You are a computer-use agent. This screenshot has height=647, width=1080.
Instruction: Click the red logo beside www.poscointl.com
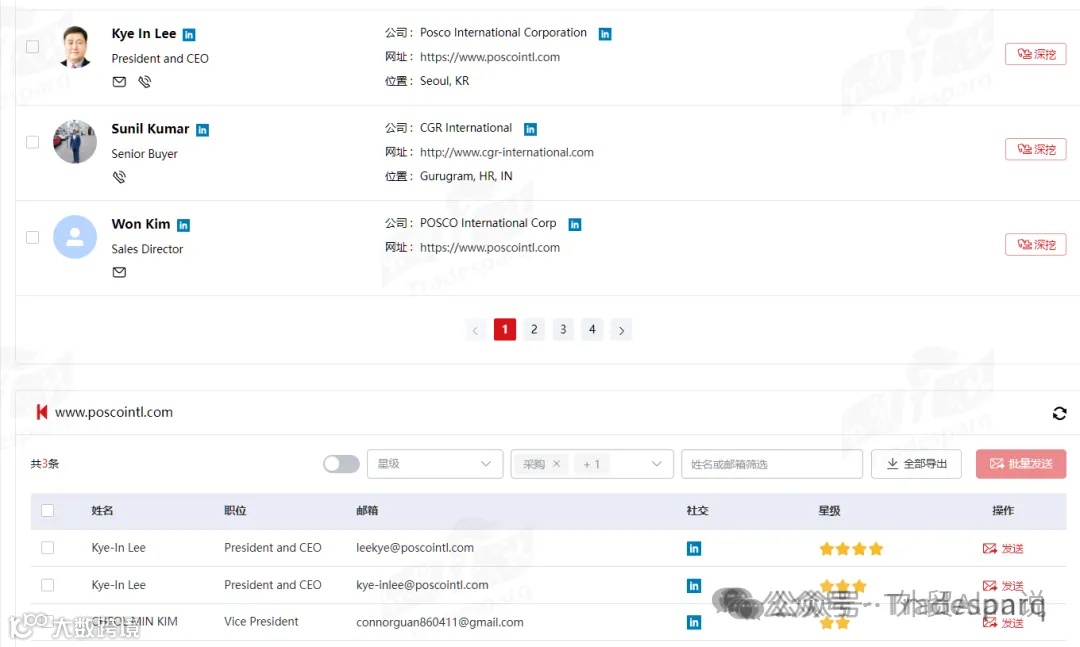point(41,412)
